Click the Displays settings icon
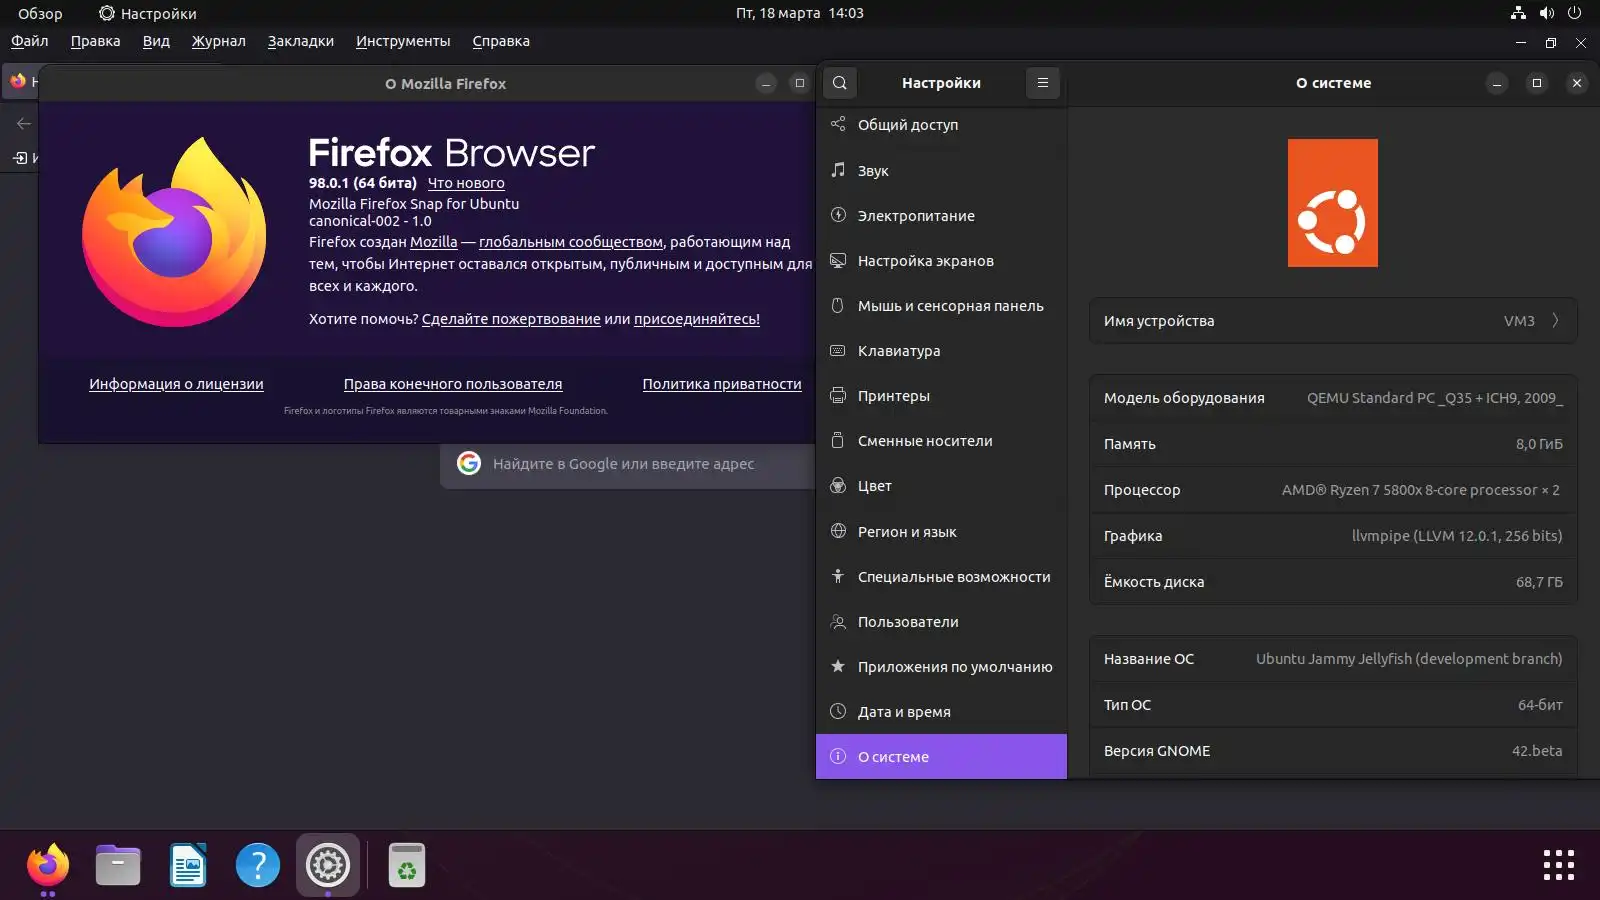The image size is (1600, 900). (838, 260)
